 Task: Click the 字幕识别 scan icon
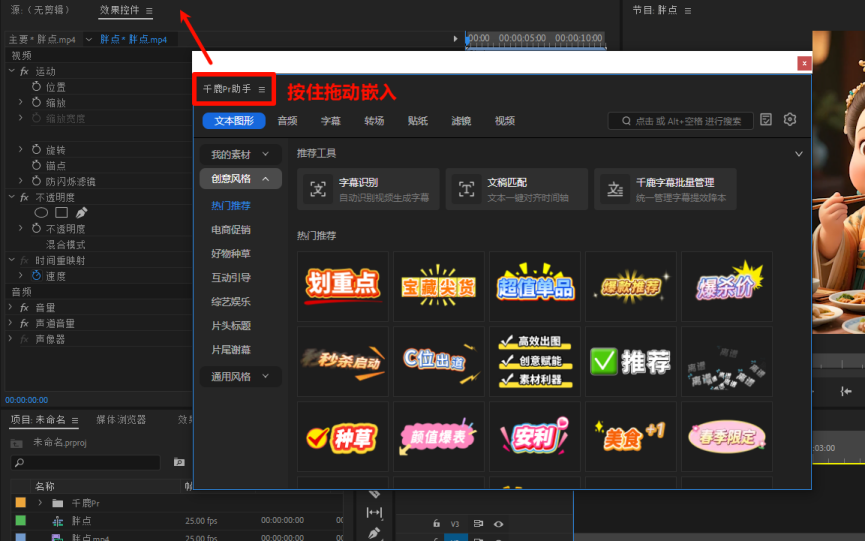click(318, 190)
